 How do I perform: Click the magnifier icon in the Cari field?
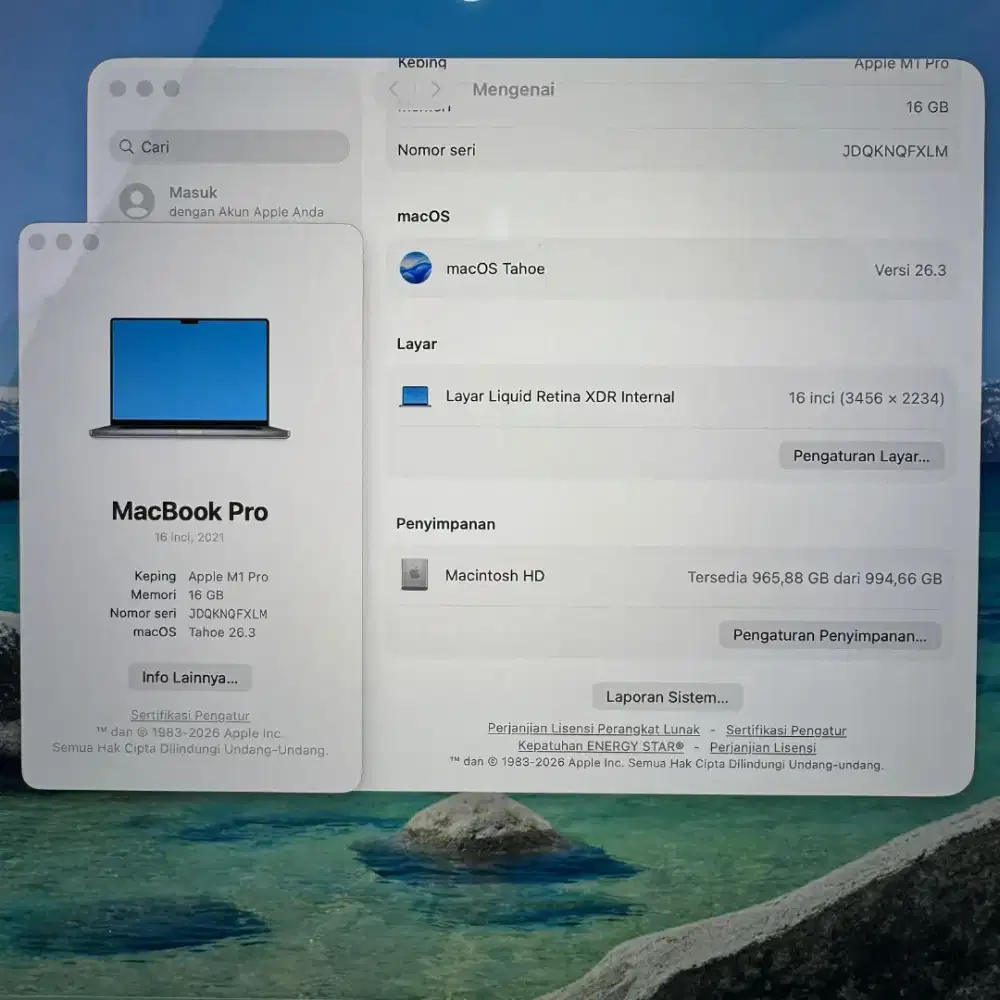coord(126,146)
